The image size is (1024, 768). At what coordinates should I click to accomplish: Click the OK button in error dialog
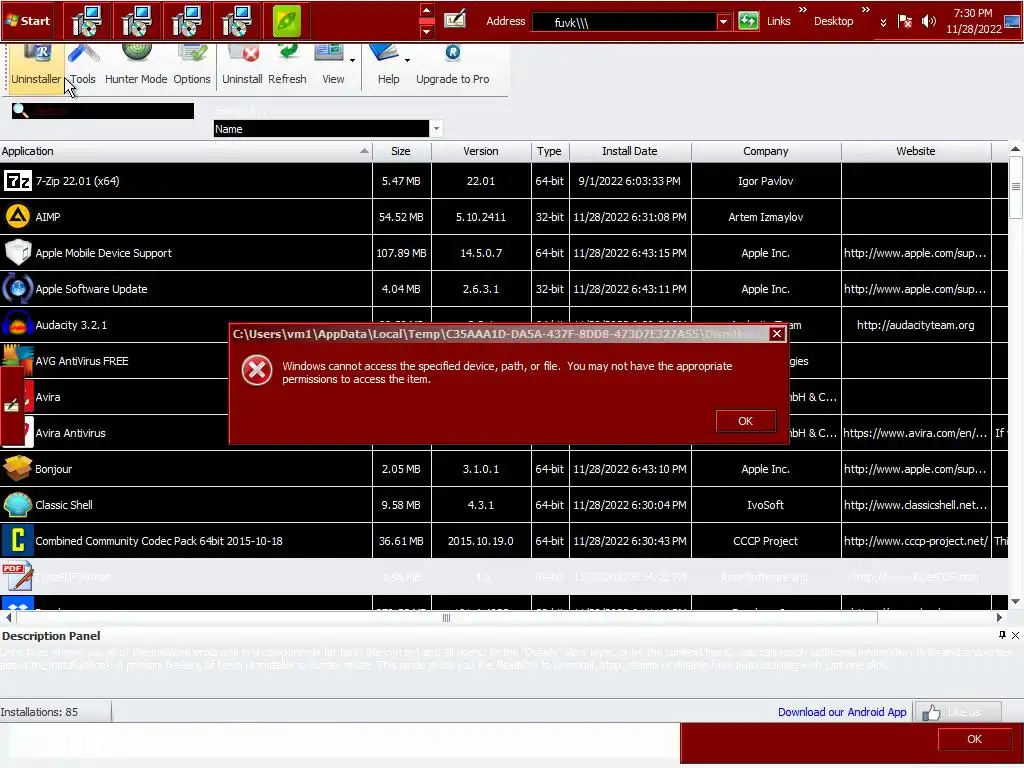pos(745,421)
